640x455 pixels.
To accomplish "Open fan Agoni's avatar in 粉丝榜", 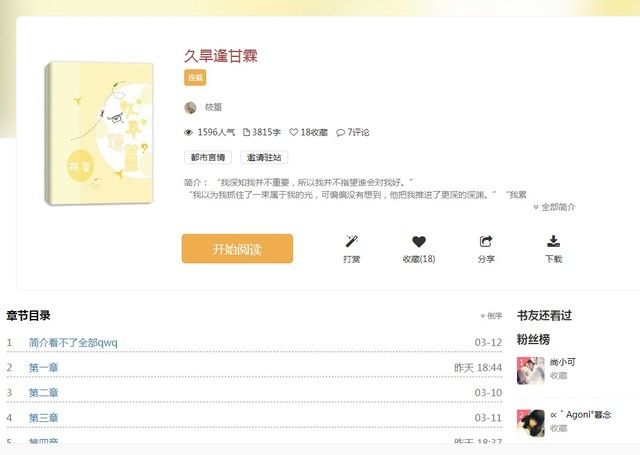I will tap(531, 423).
